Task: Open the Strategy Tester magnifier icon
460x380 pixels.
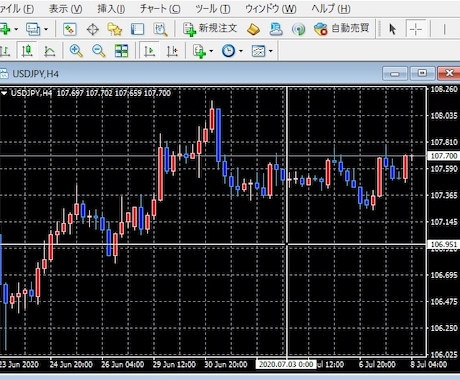Action: pyautogui.click(x=160, y=29)
